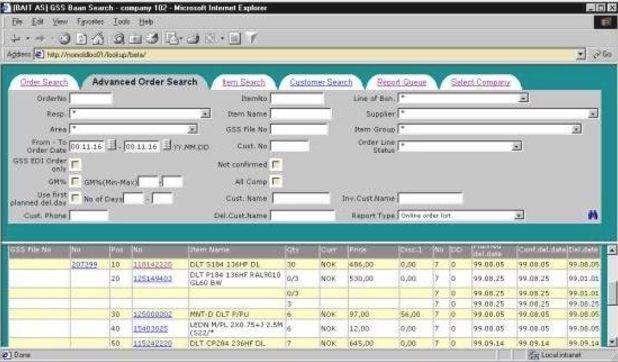The image size is (618, 362).
Task: Refresh the page with the Refresh icon
Action: (82, 38)
